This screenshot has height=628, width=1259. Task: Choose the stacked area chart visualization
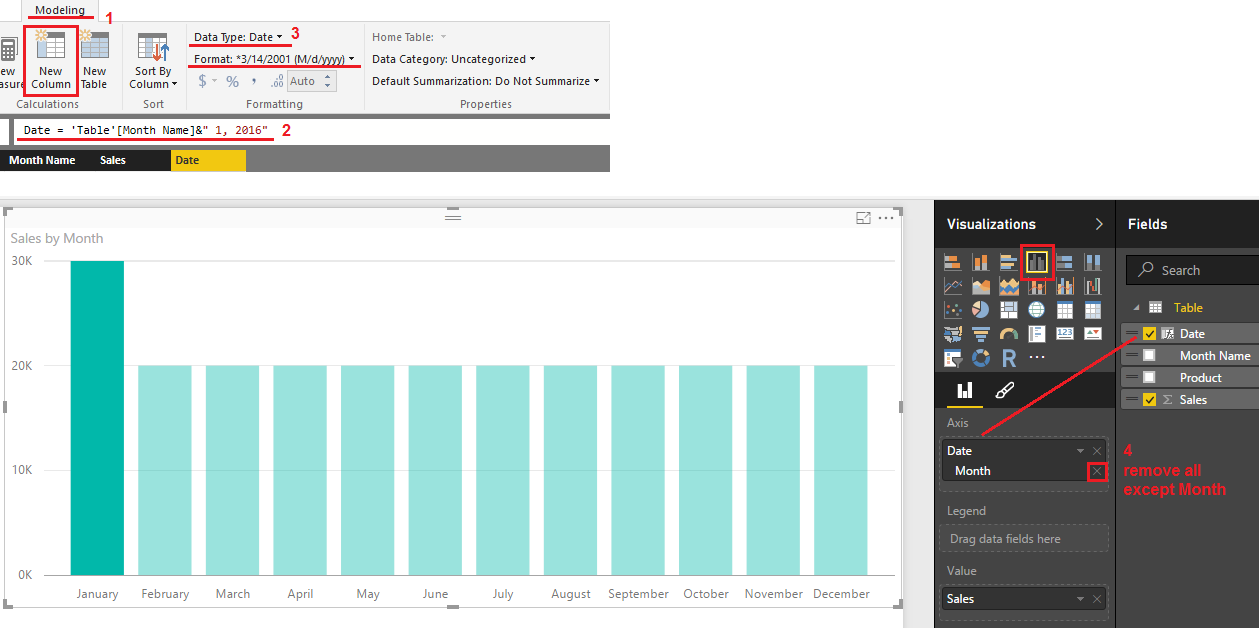coord(1009,286)
